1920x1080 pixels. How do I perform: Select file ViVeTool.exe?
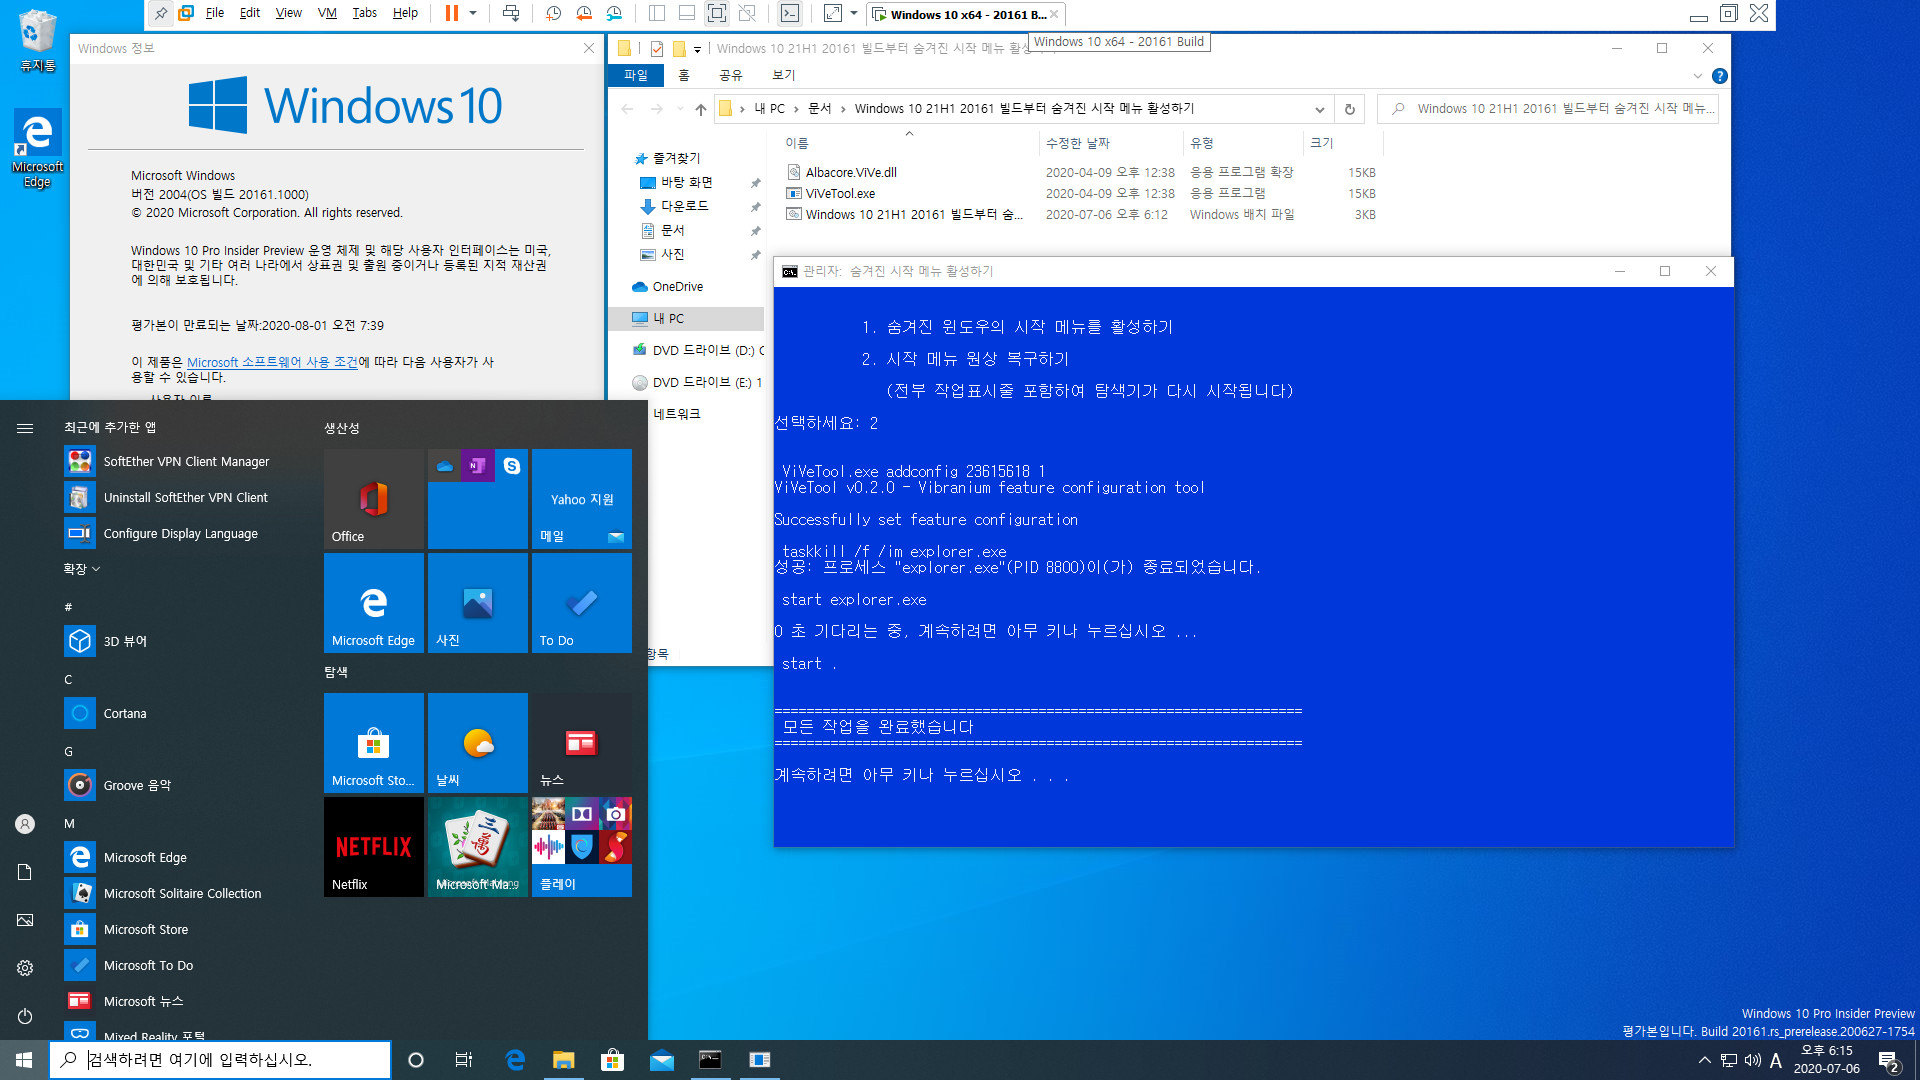[x=841, y=193]
